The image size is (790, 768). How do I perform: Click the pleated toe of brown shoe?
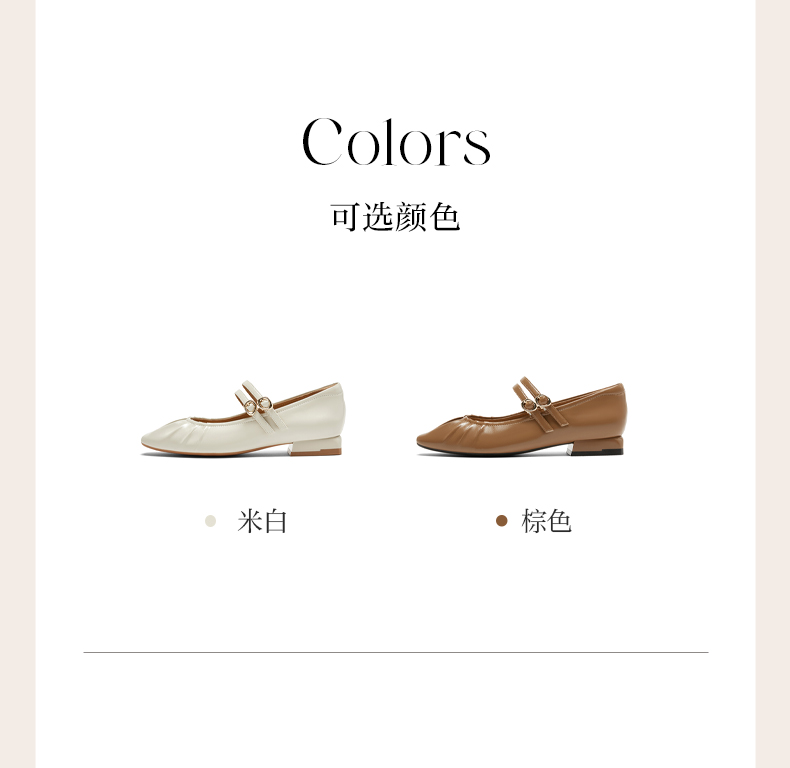point(463,433)
